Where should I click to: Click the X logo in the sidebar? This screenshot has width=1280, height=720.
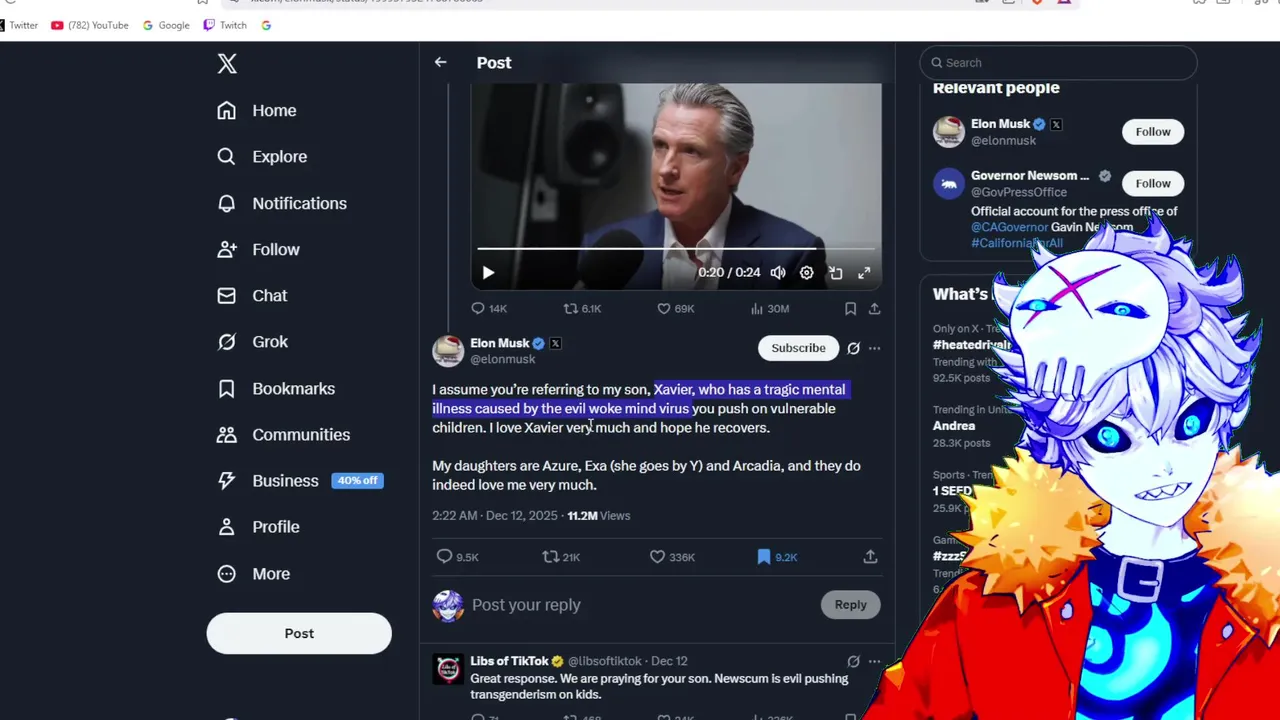click(227, 64)
